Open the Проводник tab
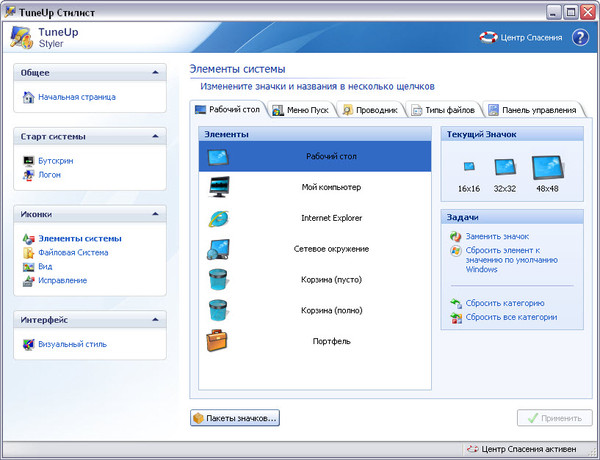 (370, 110)
